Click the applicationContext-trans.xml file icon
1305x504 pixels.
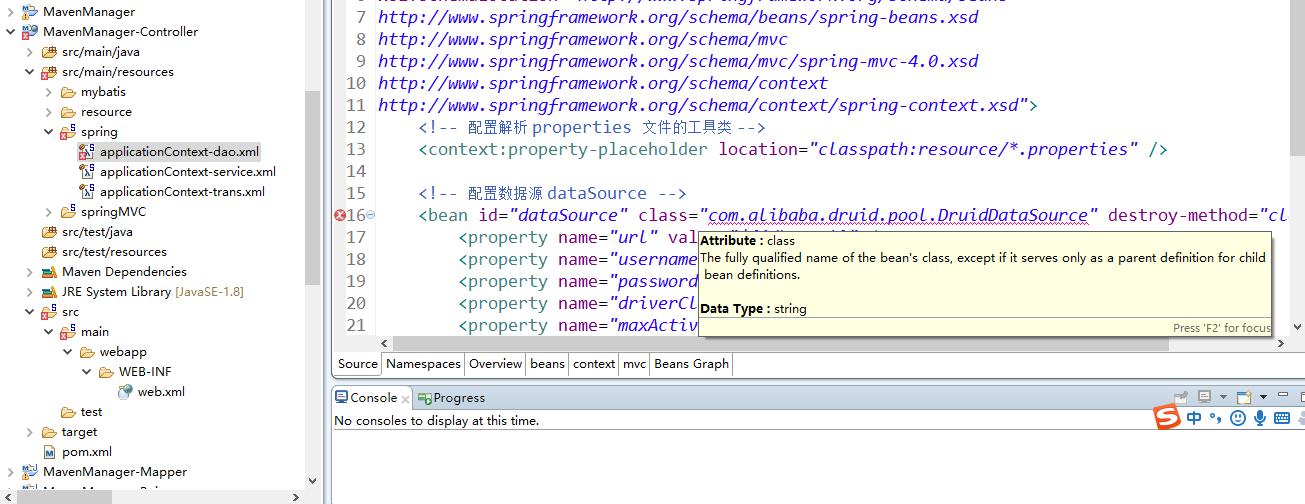coord(87,192)
